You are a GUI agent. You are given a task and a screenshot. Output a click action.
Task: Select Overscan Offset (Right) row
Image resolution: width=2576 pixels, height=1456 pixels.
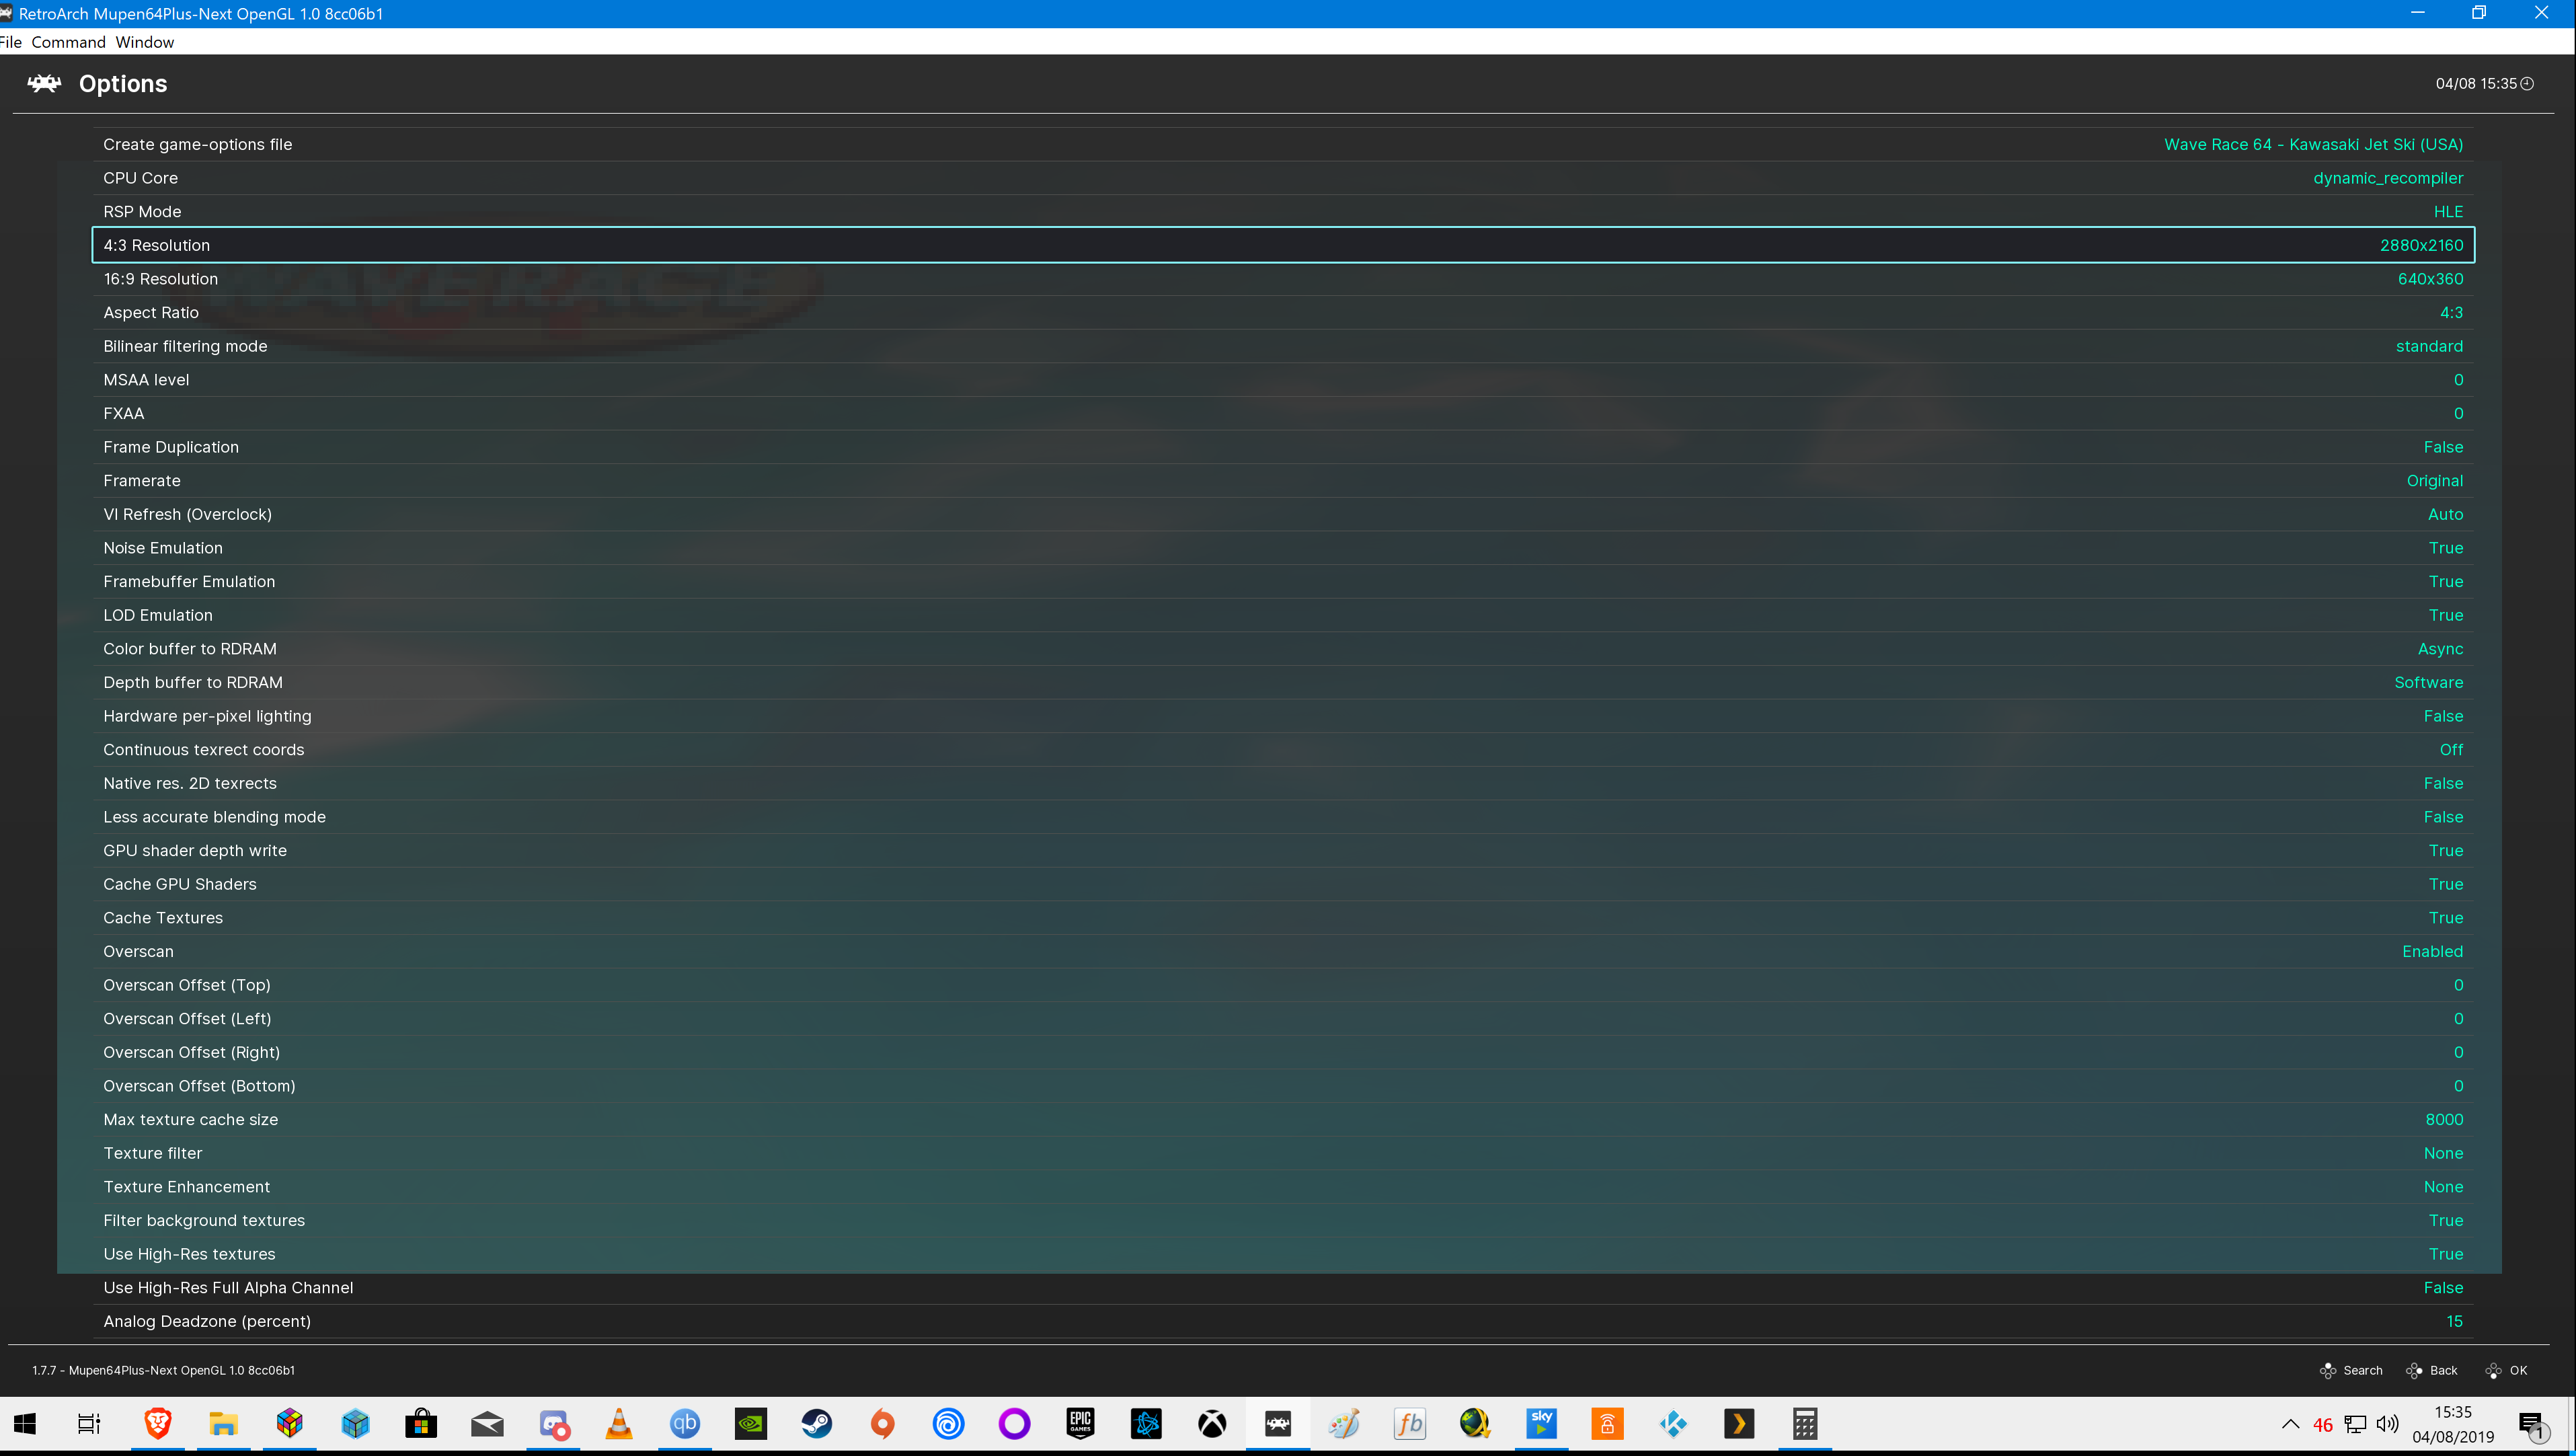(1283, 1053)
